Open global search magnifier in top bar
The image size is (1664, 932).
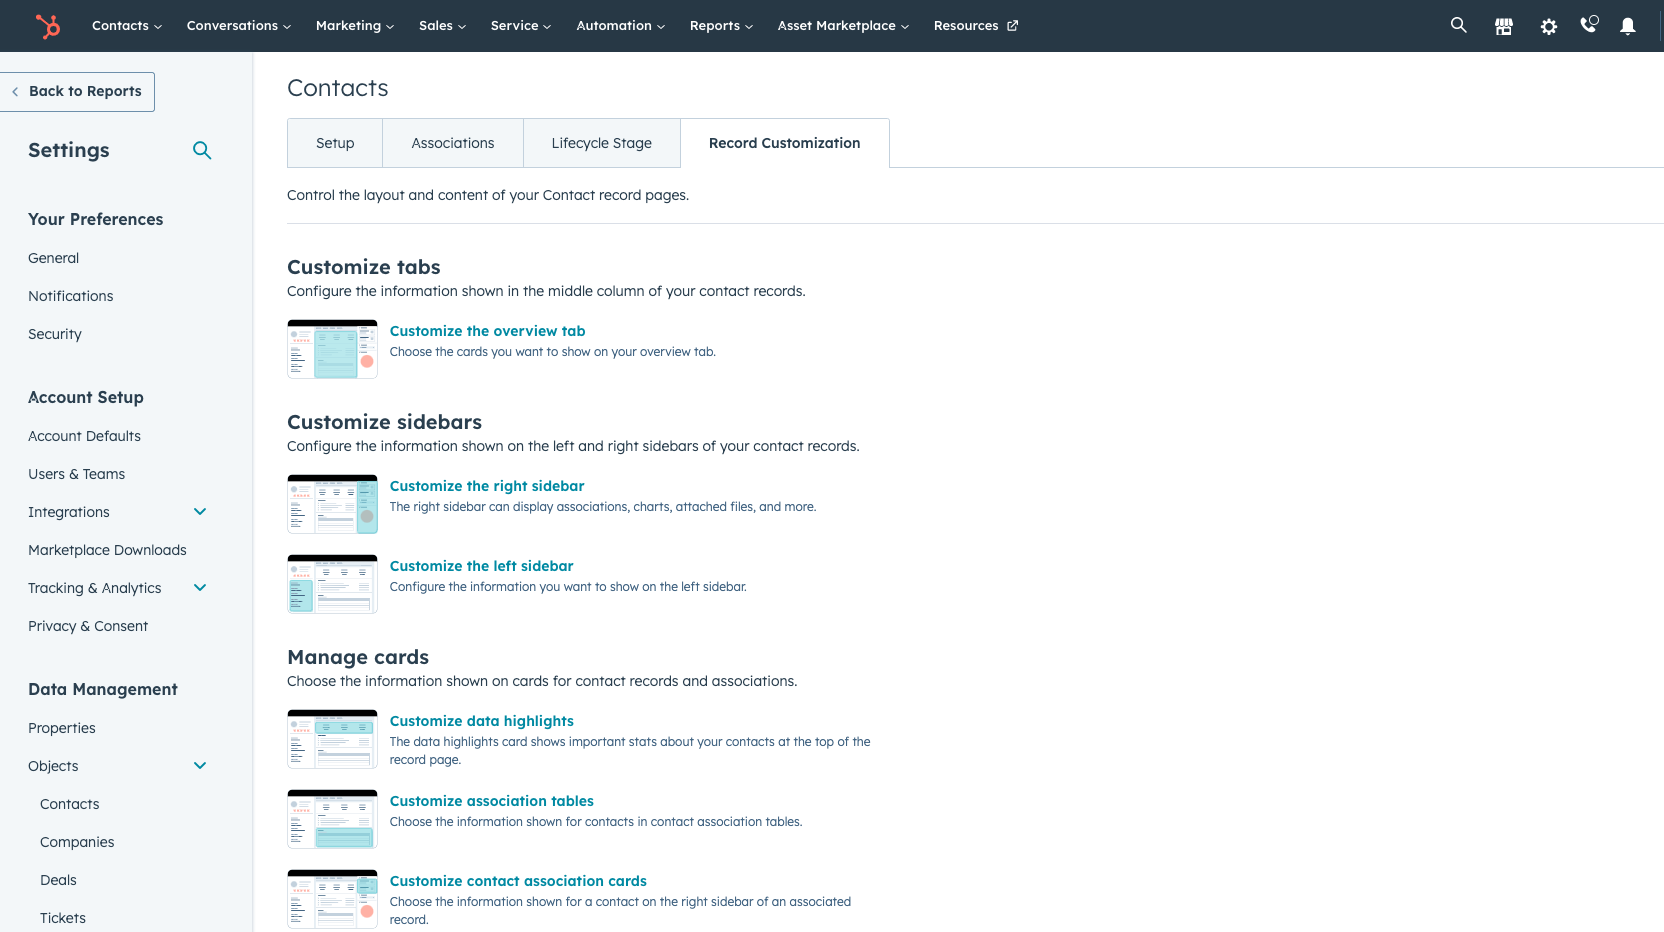click(1459, 25)
